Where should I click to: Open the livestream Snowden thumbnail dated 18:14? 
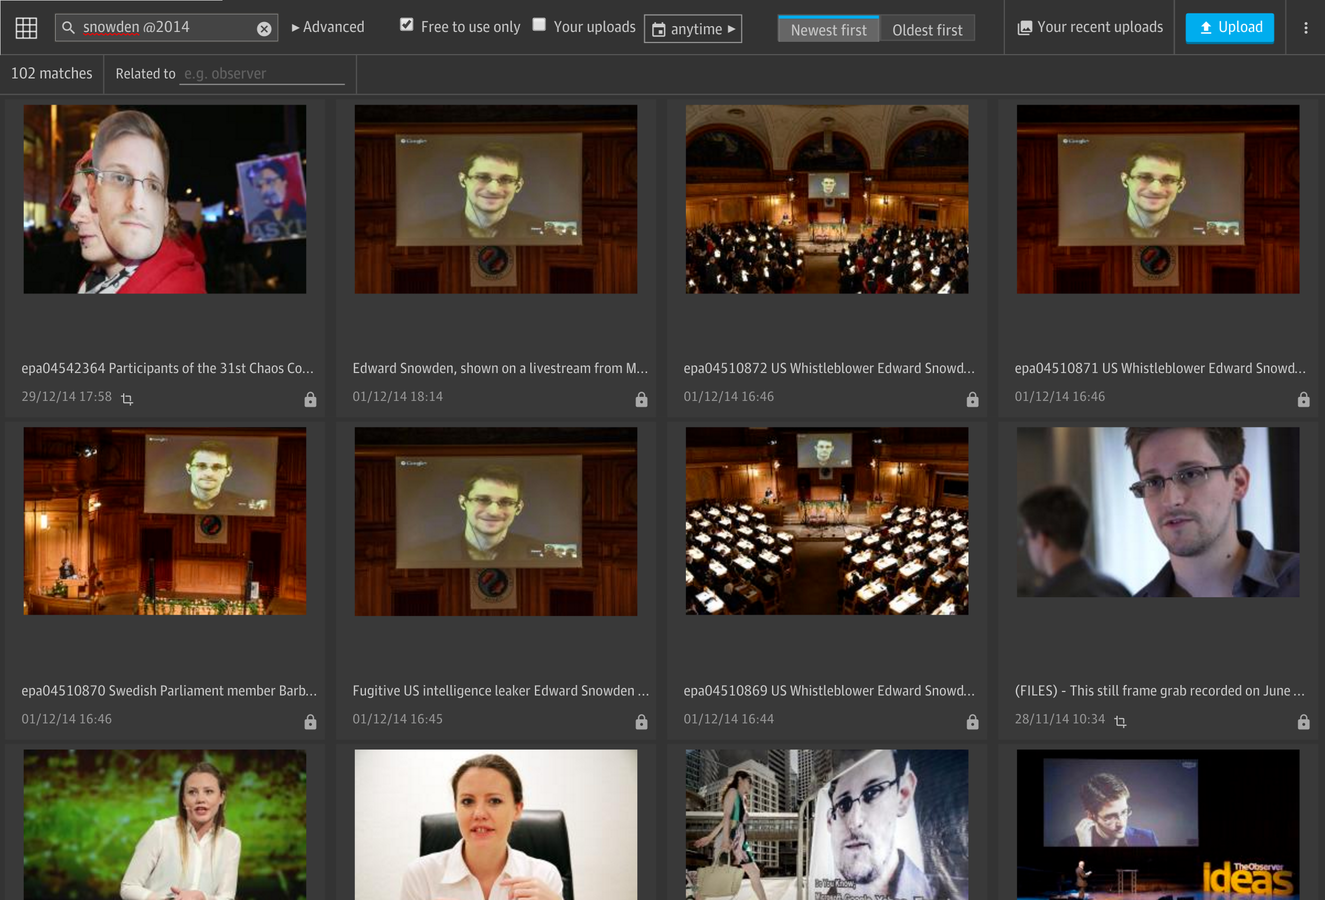coord(496,199)
